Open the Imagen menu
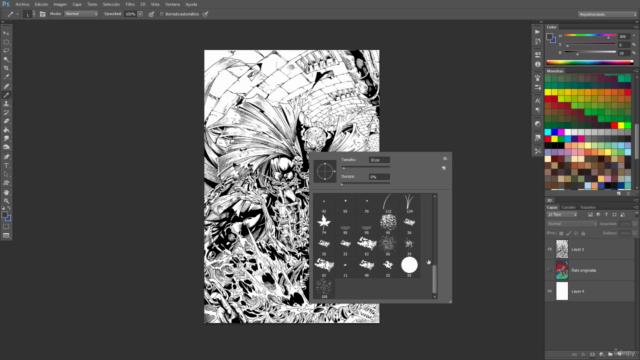 pos(60,4)
